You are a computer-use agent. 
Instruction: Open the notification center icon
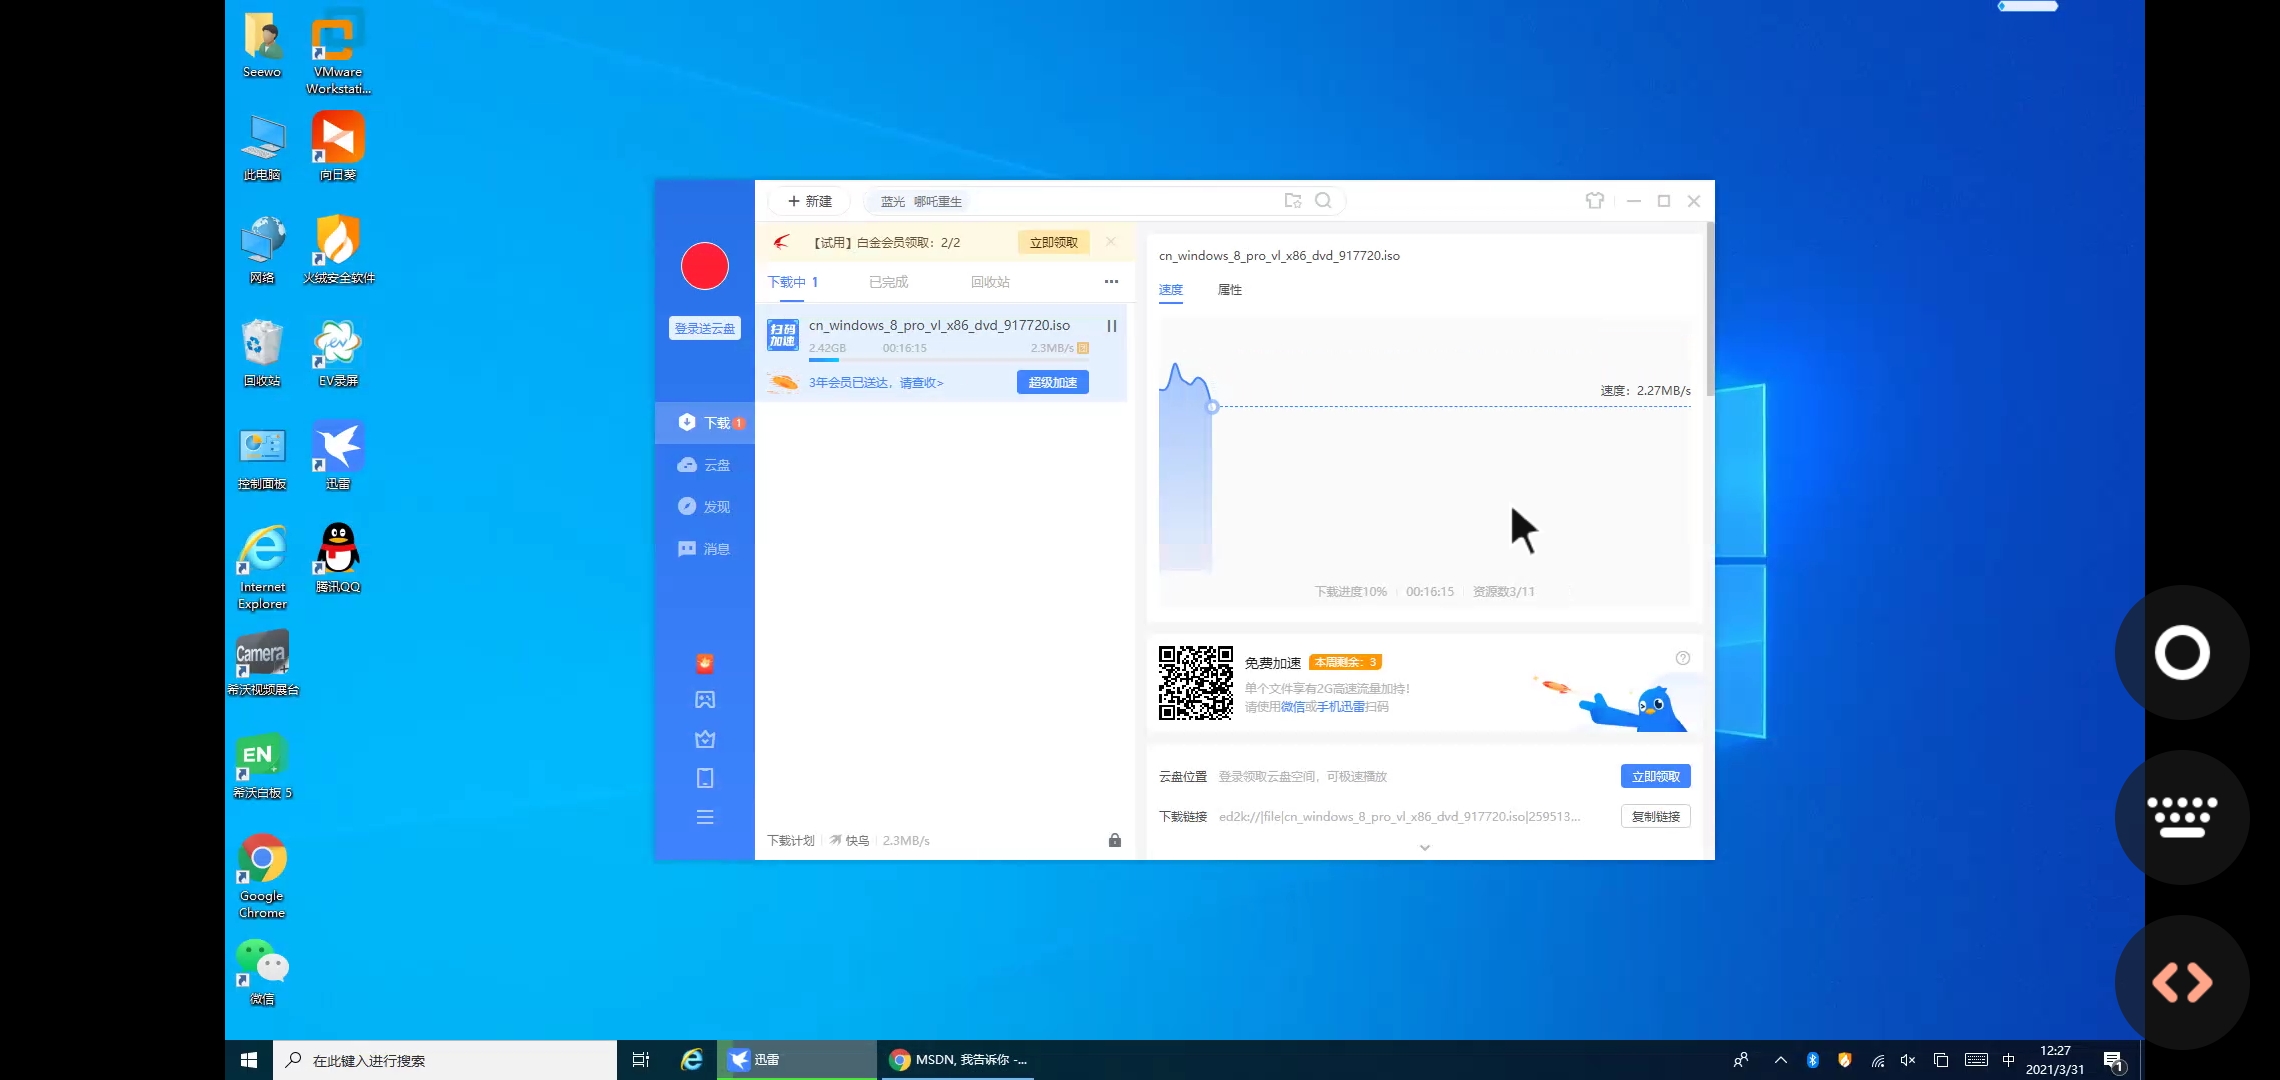(2113, 1061)
